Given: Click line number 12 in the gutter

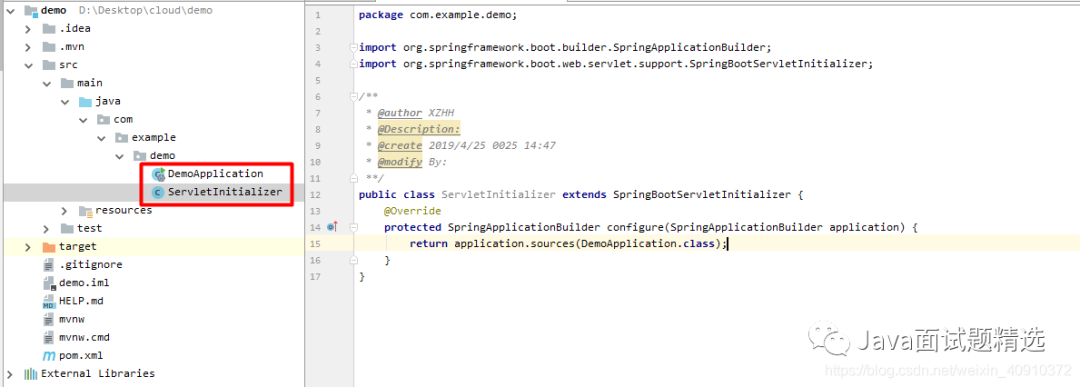Looking at the screenshot, I should (315, 195).
